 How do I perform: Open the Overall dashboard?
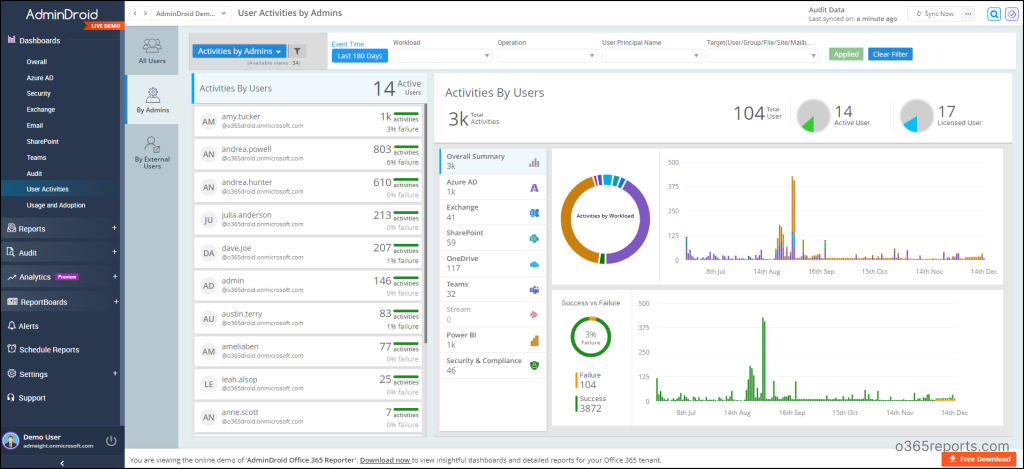pyautogui.click(x=37, y=61)
